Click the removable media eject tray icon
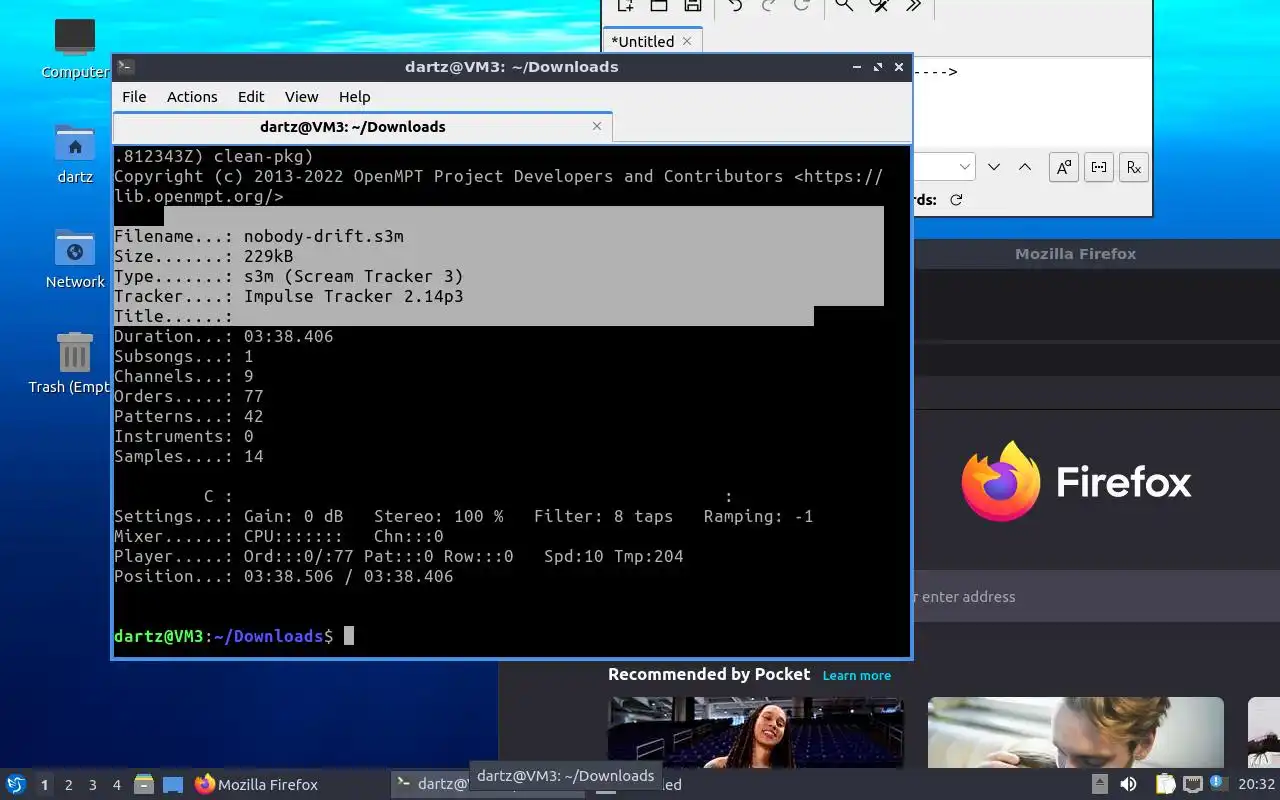 pos(1099,784)
